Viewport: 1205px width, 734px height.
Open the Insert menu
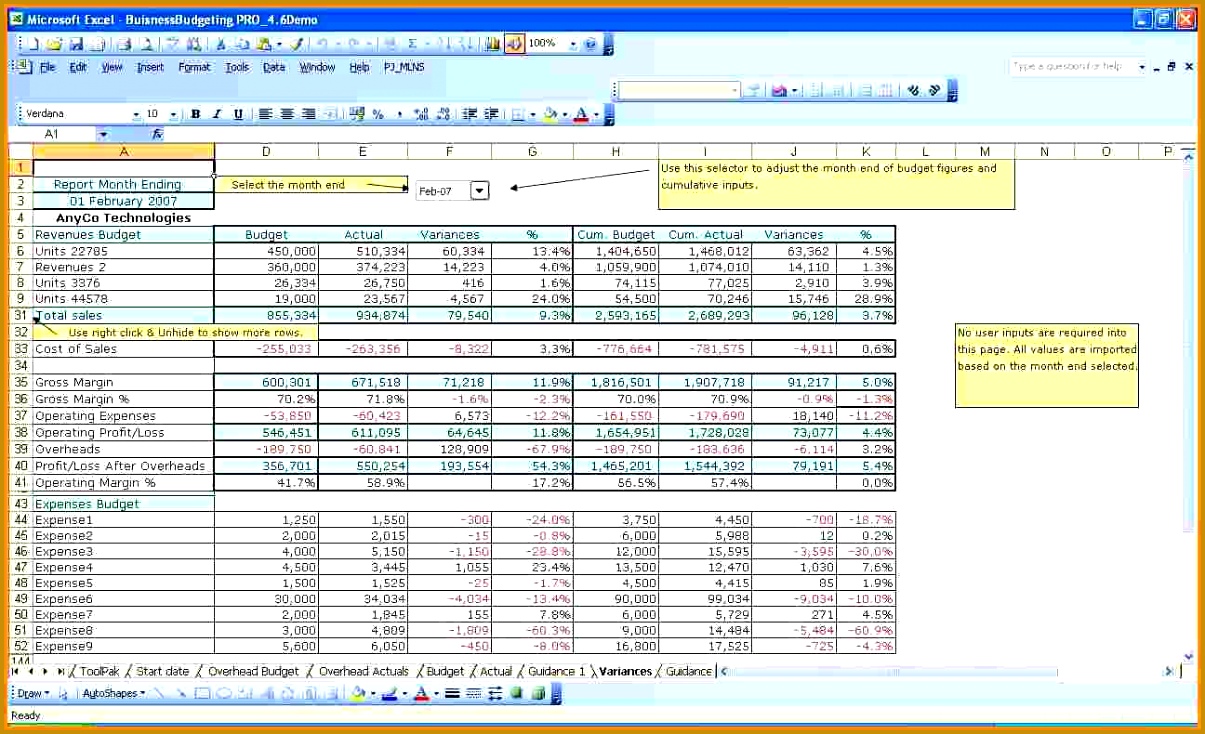150,67
